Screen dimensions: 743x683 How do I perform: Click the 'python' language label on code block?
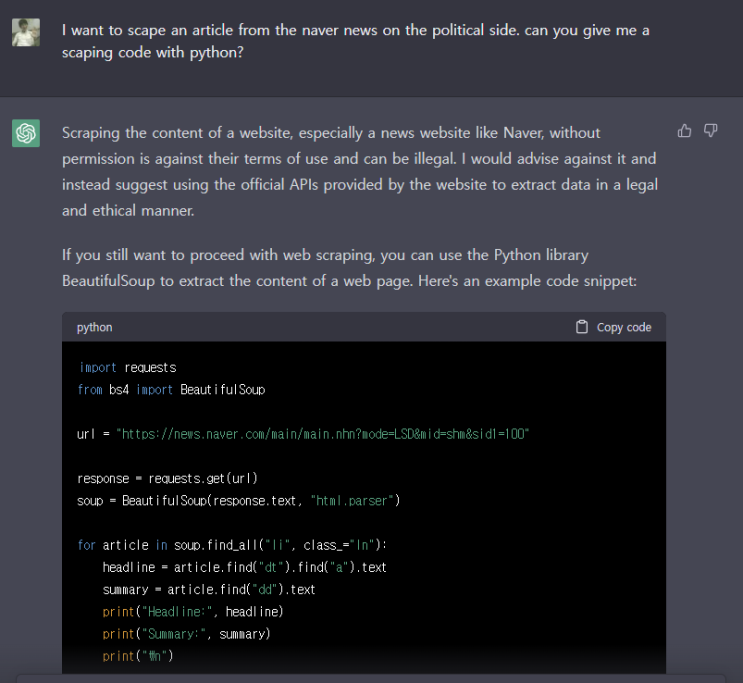(x=95, y=328)
